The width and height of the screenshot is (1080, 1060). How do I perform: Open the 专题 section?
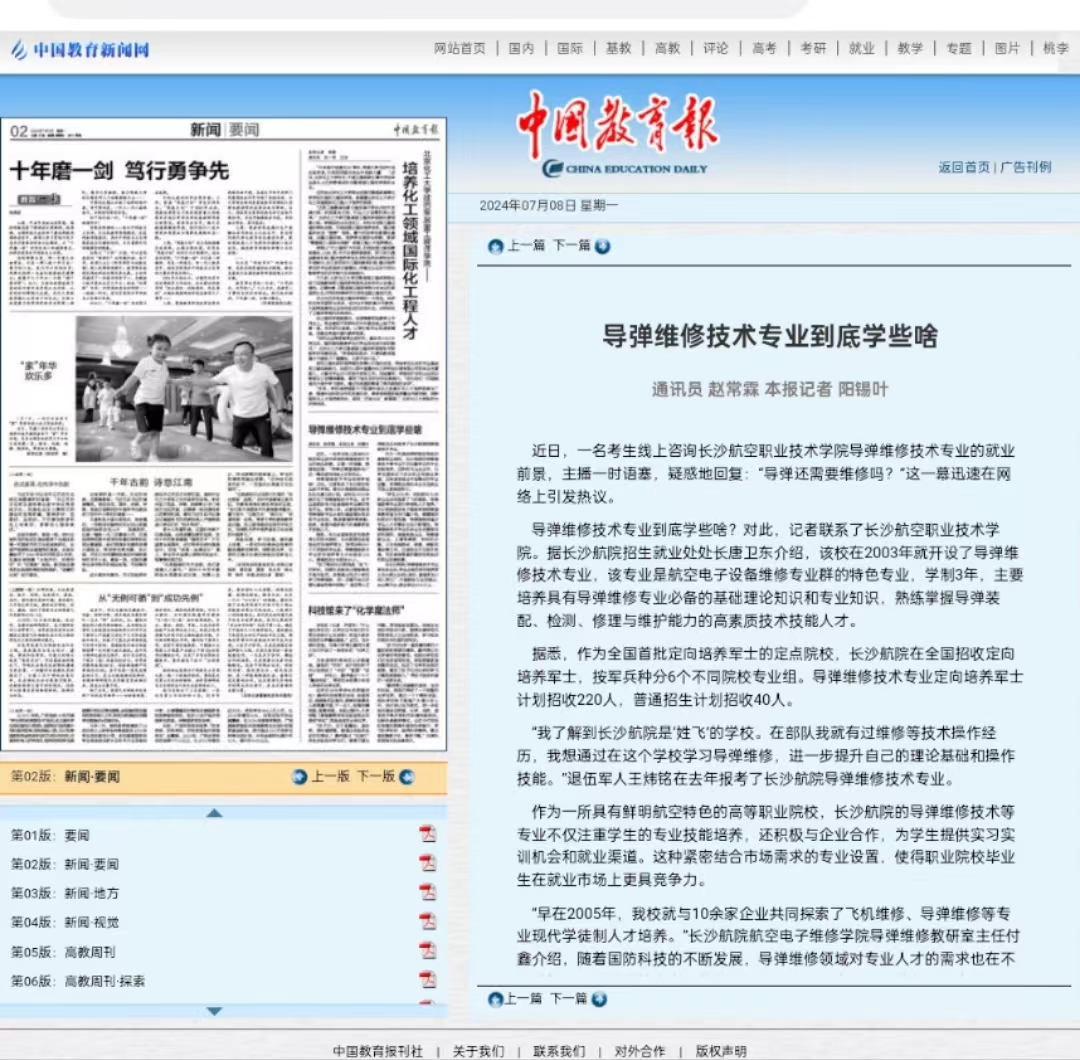[959, 48]
